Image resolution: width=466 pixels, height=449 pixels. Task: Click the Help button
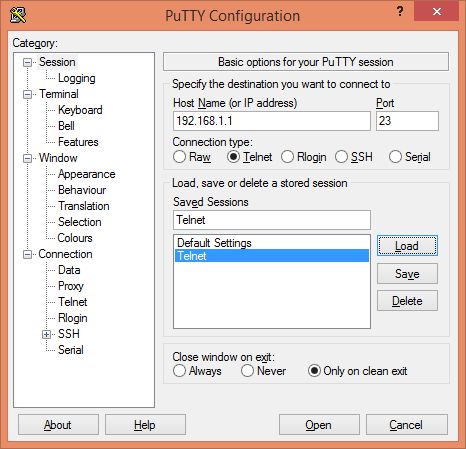click(x=145, y=425)
